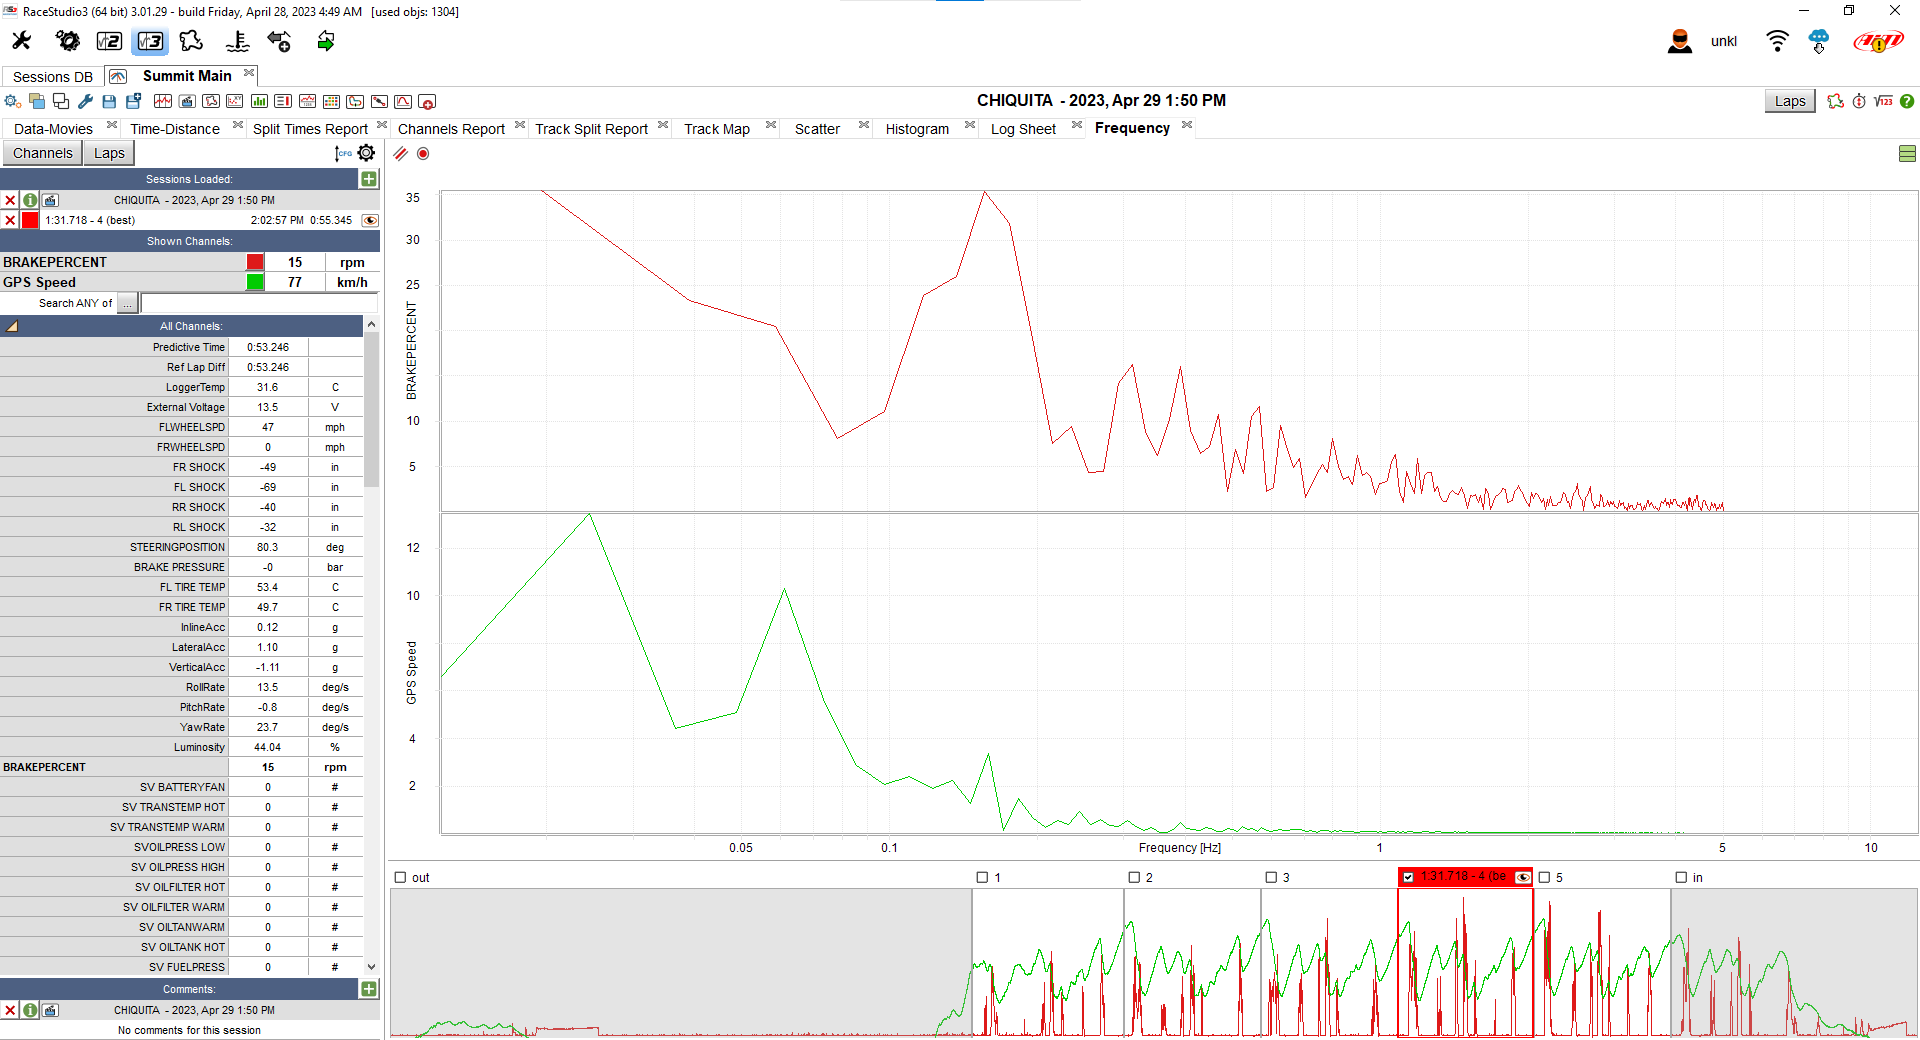Screen dimensions: 1920x1040
Task: Click the red record circle above chart
Action: 423,153
